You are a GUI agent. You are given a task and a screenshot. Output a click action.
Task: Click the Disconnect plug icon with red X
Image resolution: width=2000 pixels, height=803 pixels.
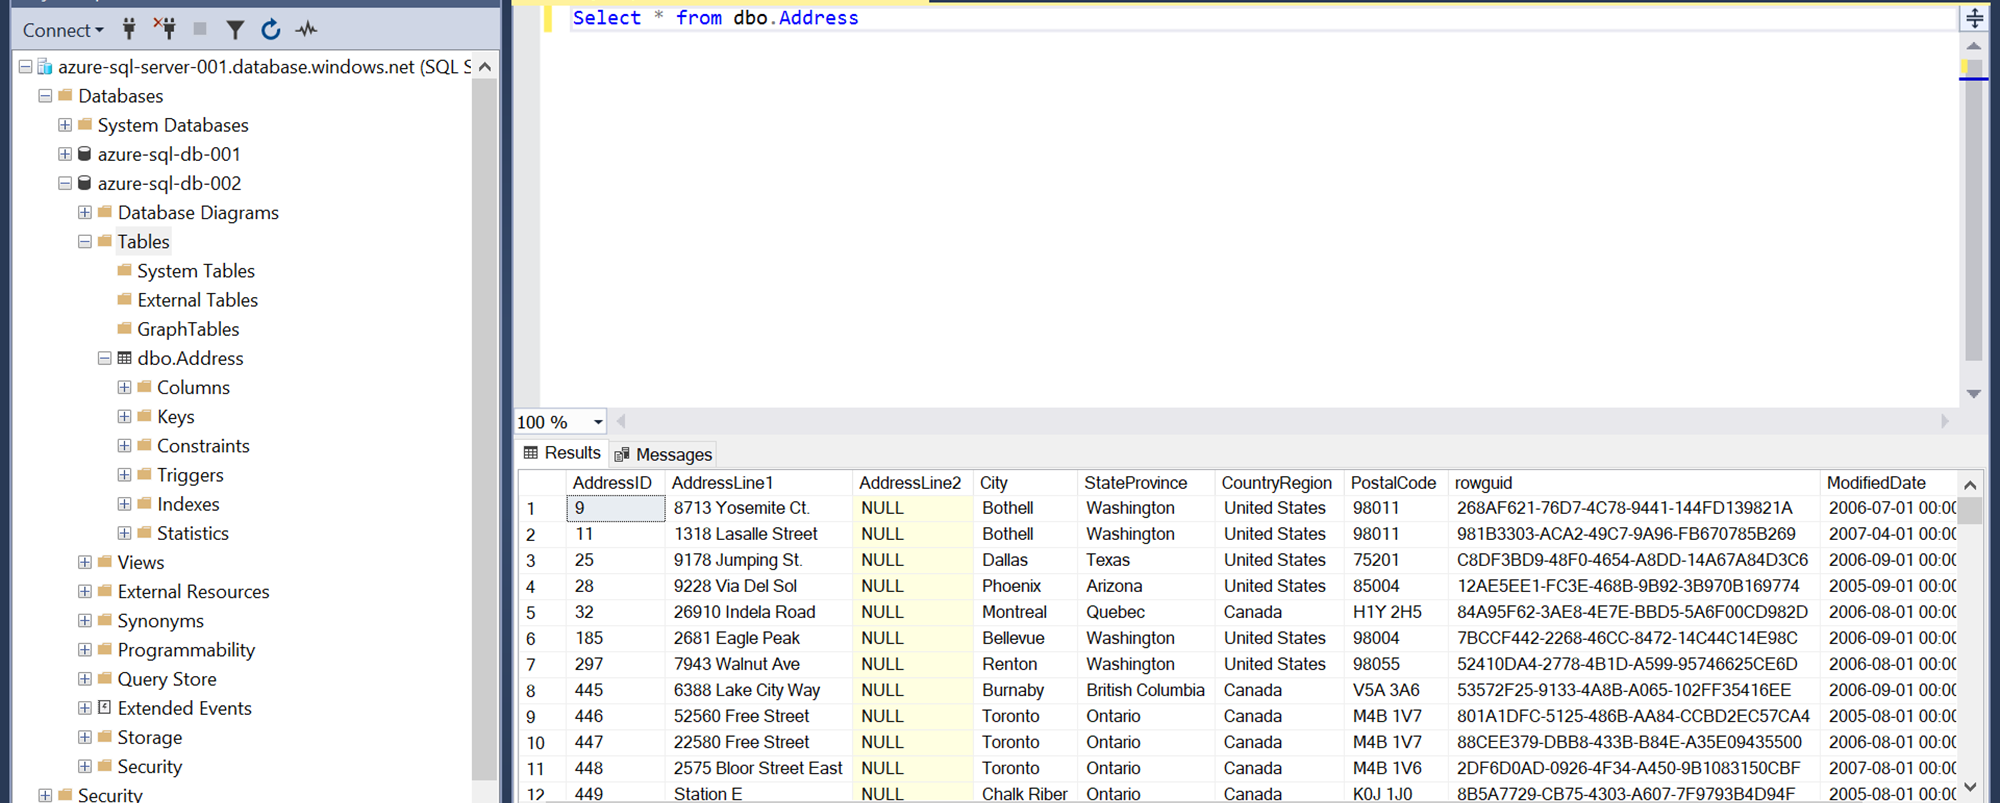[x=165, y=29]
